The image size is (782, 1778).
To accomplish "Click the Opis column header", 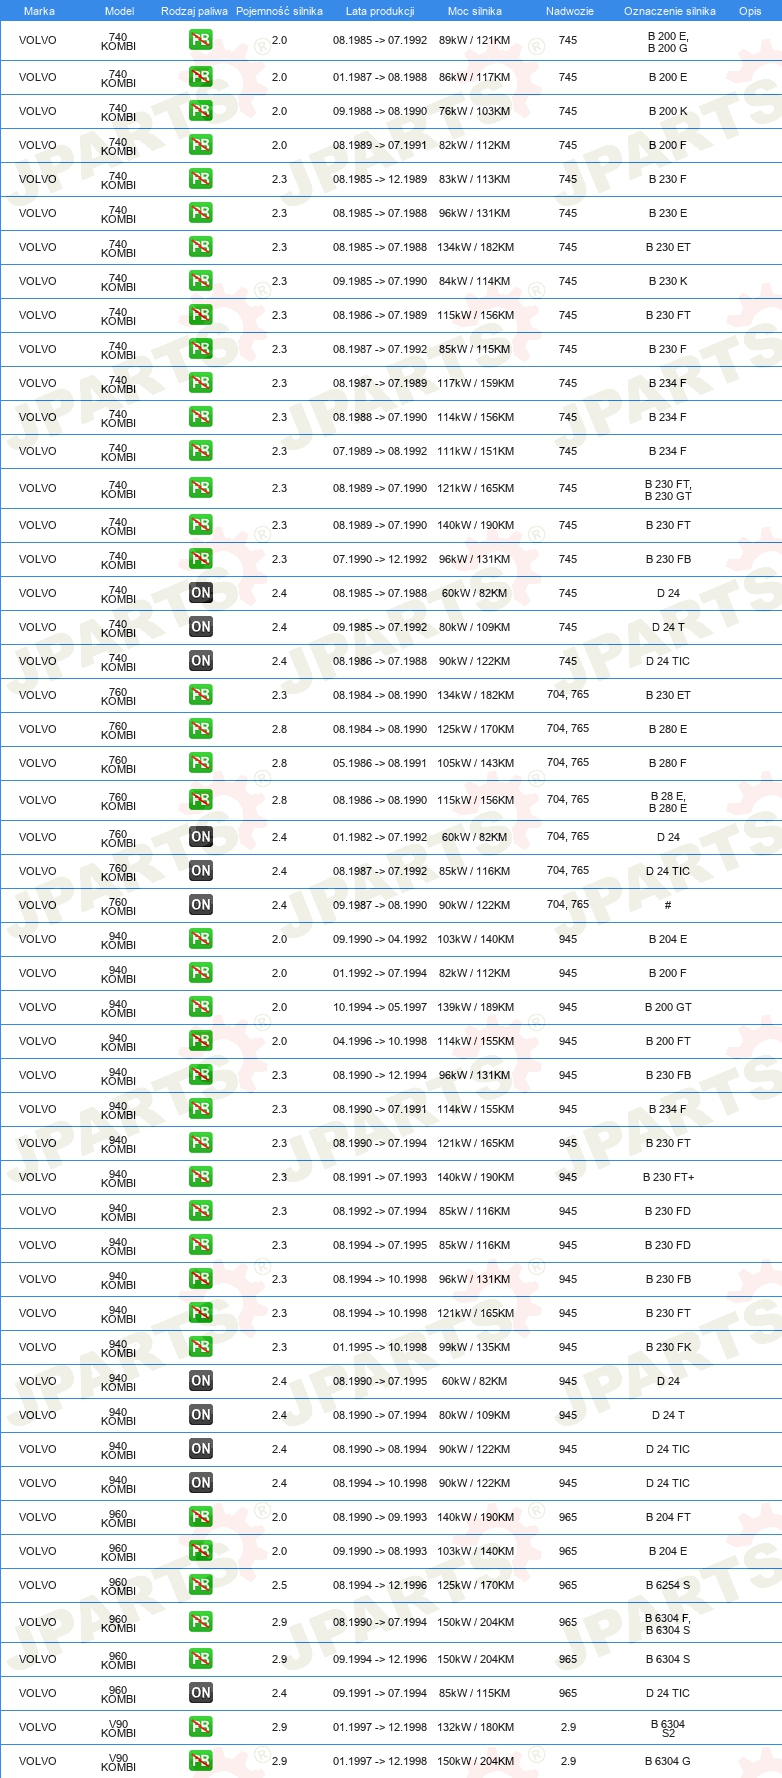I will tap(750, 11).
